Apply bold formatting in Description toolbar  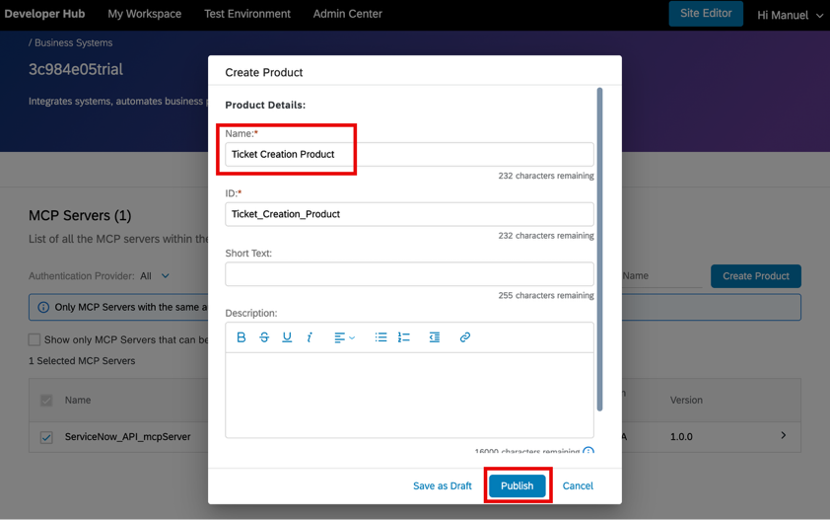(x=241, y=337)
